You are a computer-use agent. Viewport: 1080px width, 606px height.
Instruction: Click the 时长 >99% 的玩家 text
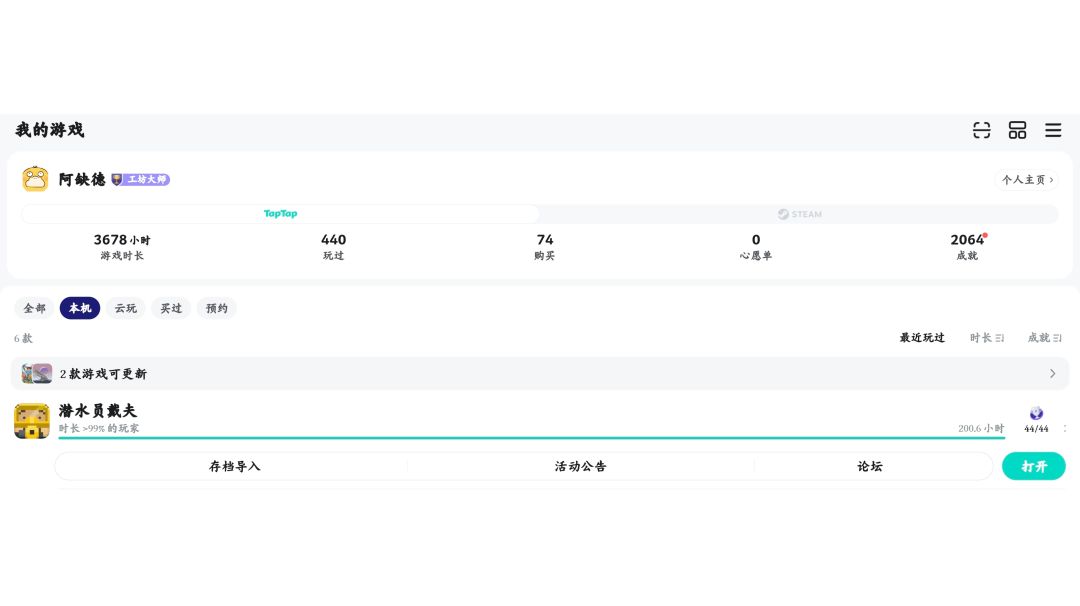(x=98, y=428)
